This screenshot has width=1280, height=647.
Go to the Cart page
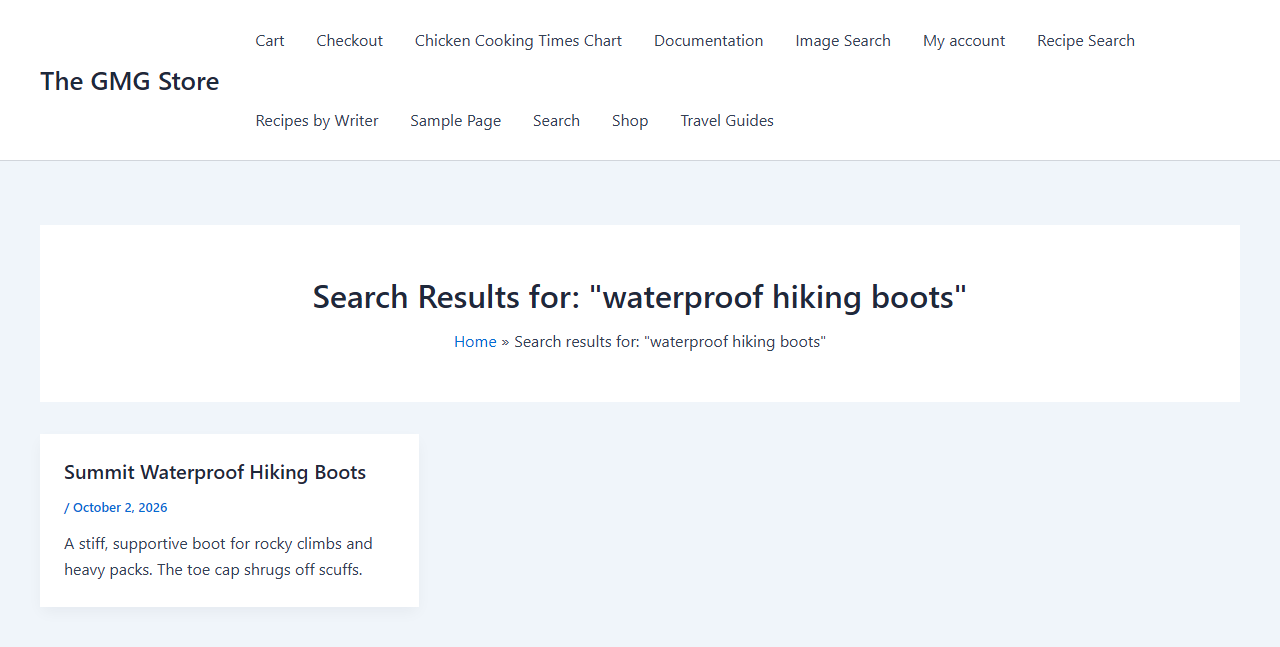270,41
